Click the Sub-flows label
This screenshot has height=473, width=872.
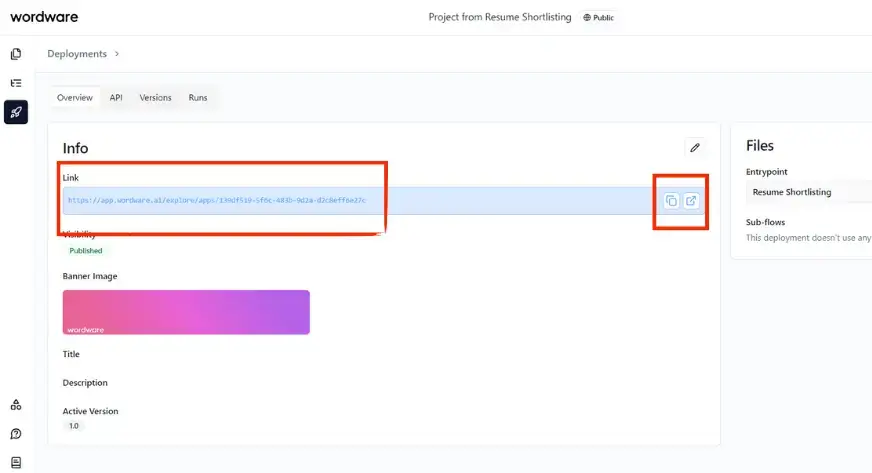(766, 222)
